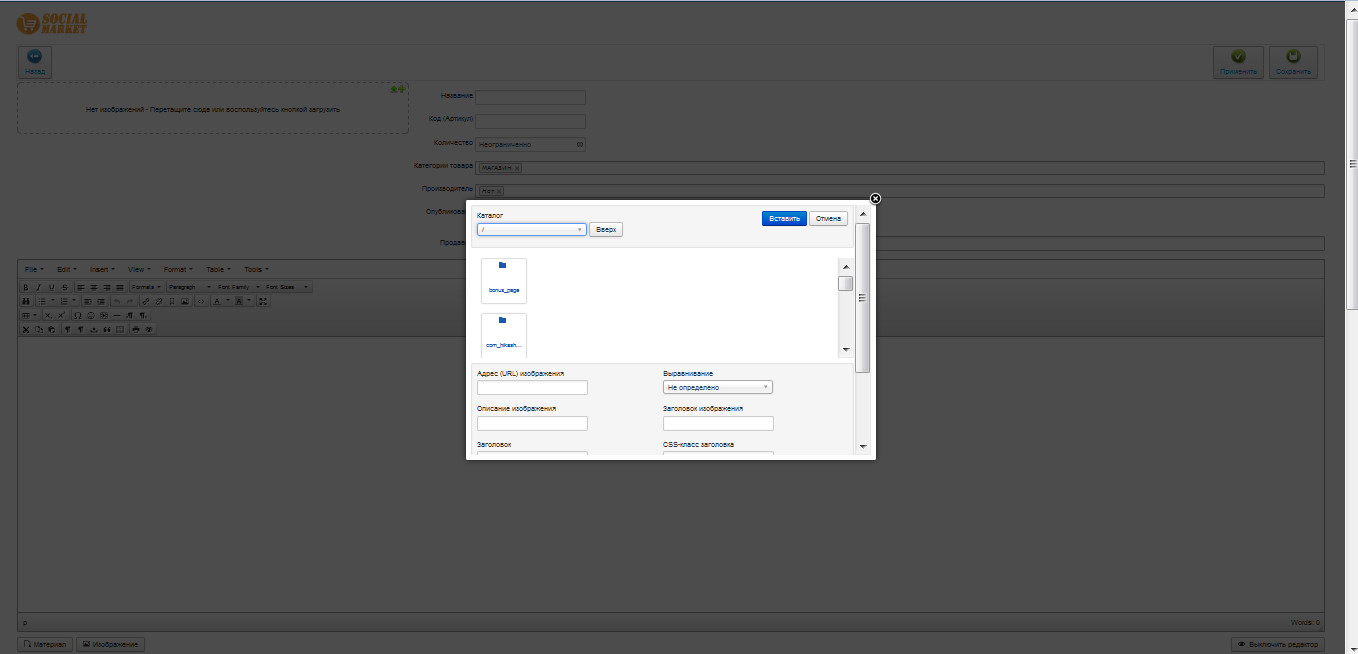
Task: Expand the text color picker arrow
Action: click(x=228, y=301)
